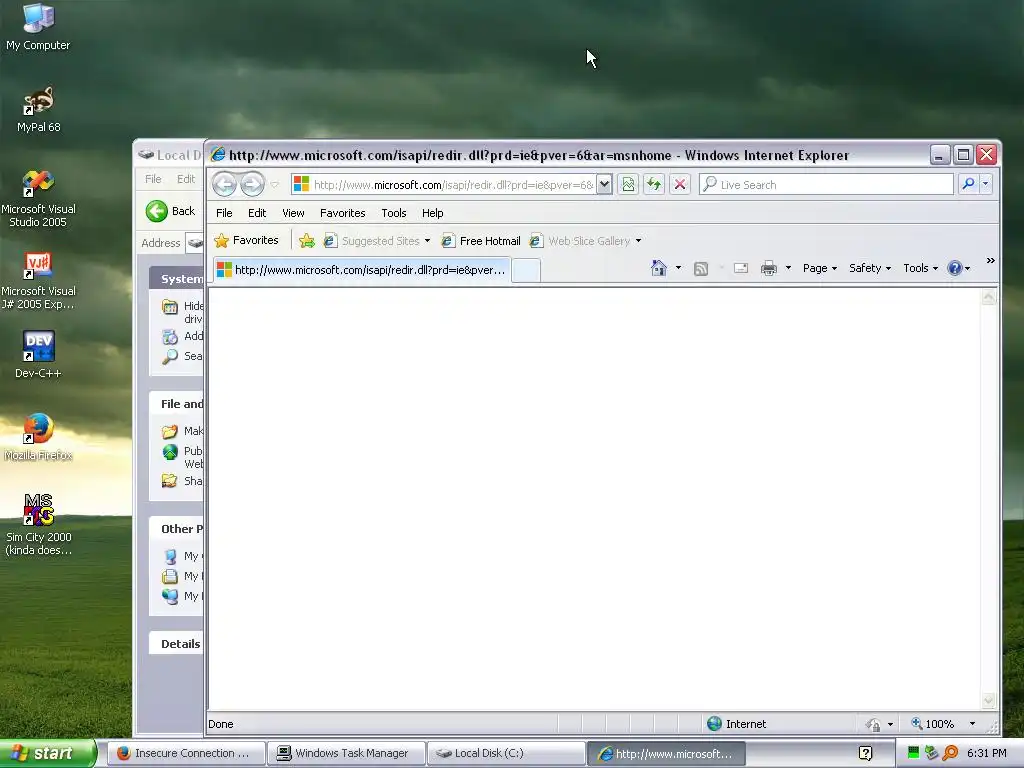The image size is (1024, 768).
Task: Click the Hide drive contents icon
Action: point(170,307)
